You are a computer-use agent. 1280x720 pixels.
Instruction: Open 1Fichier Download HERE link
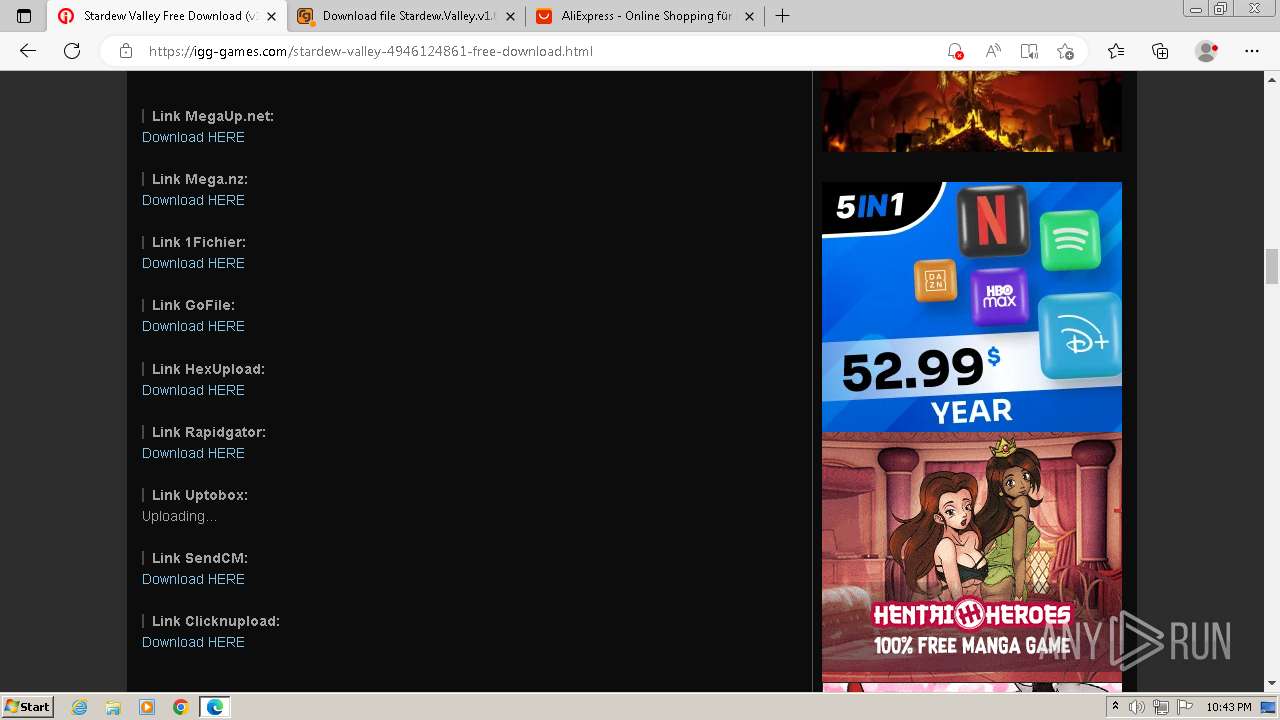coord(193,263)
